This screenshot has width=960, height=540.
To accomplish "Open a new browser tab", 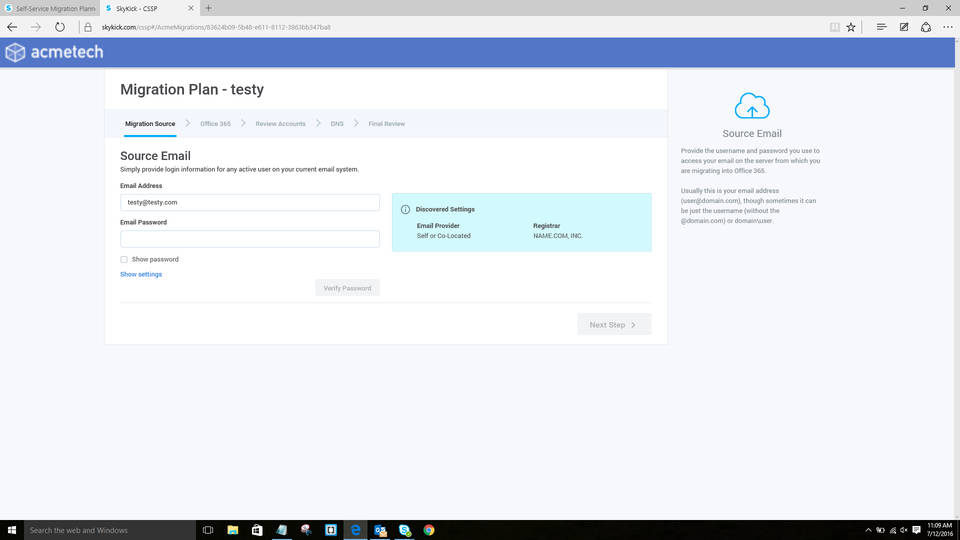I will click(x=208, y=8).
